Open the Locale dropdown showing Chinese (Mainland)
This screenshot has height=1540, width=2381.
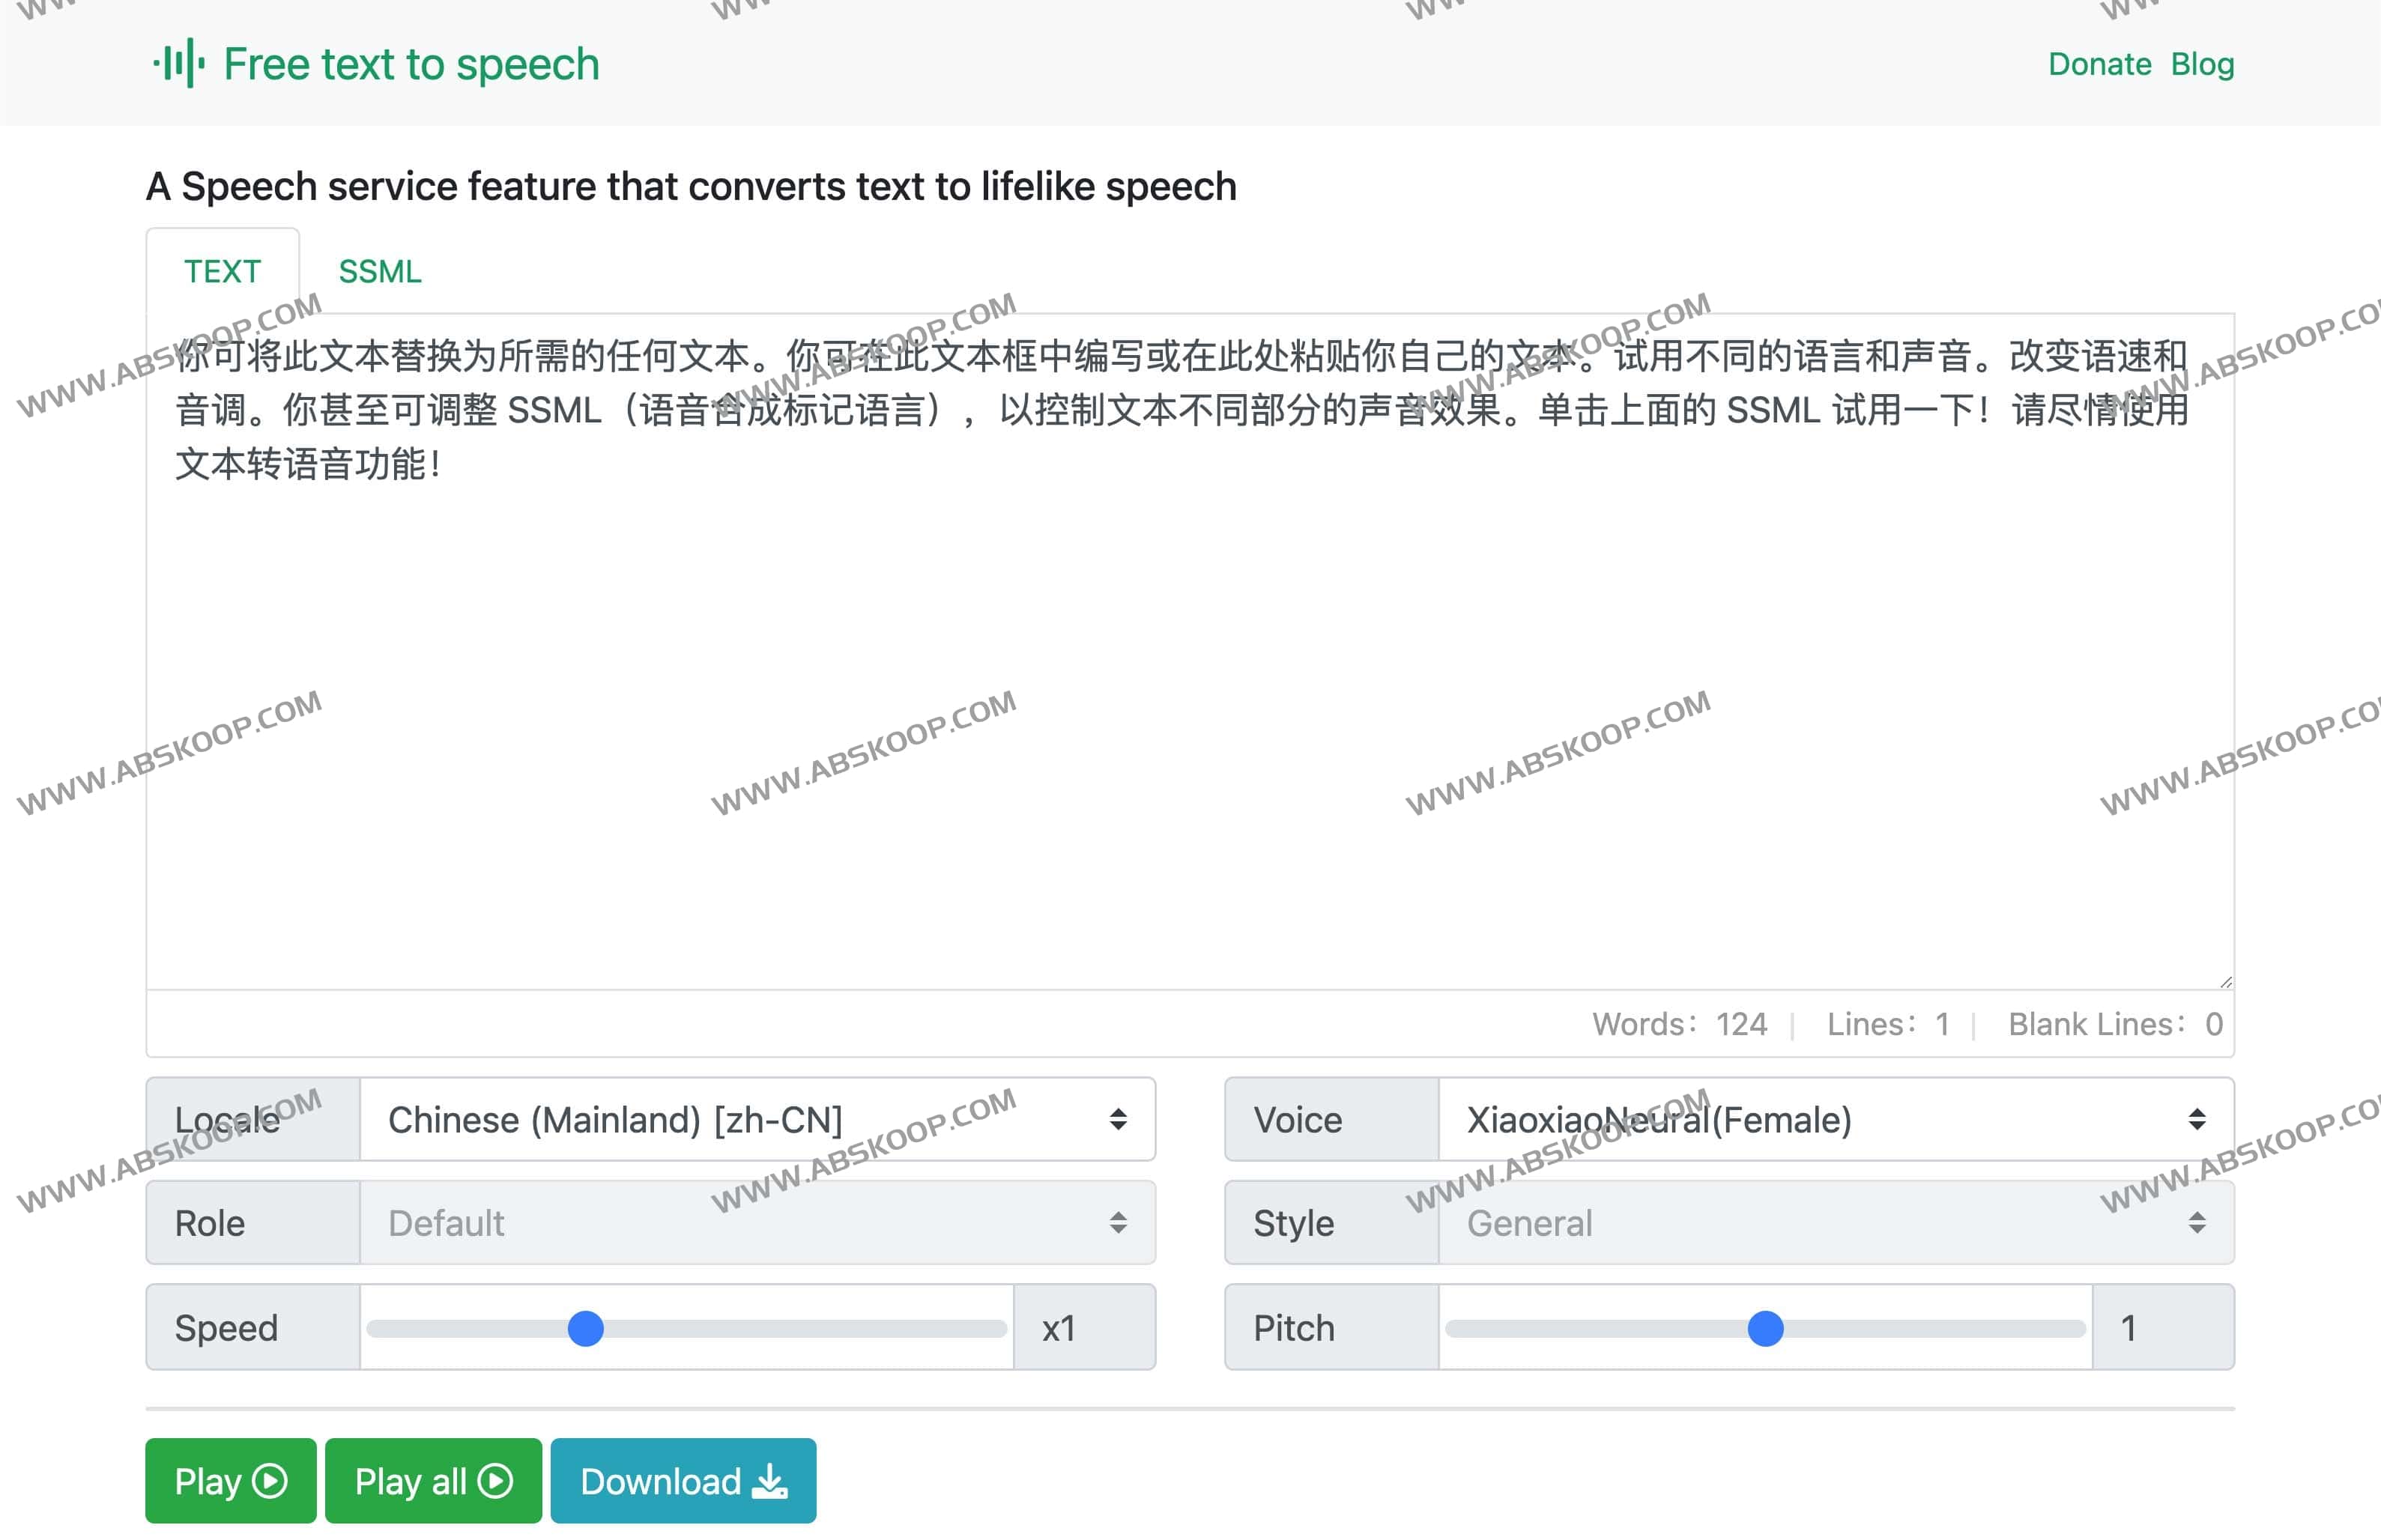(750, 1119)
